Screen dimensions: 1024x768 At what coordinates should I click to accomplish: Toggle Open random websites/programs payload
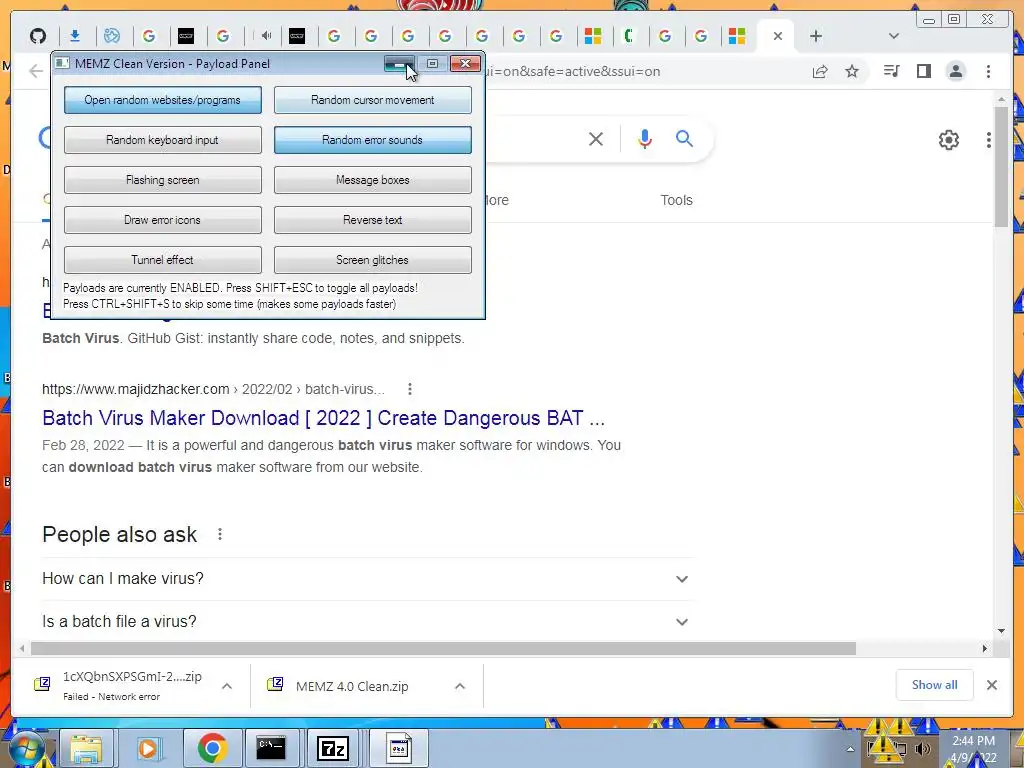click(163, 100)
